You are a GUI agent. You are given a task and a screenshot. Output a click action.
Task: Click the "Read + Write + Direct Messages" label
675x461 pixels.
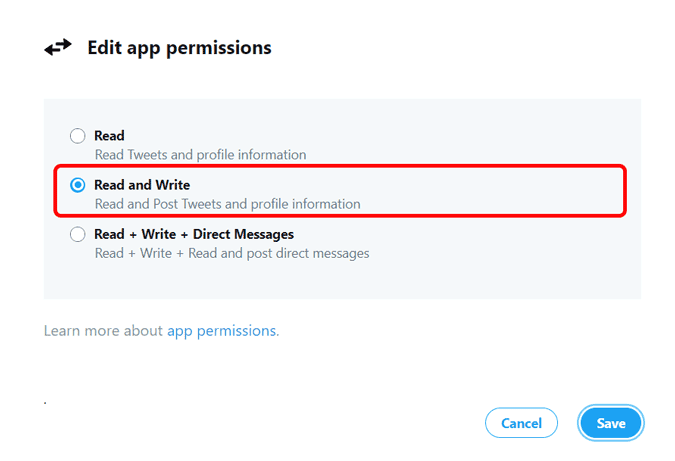[193, 234]
